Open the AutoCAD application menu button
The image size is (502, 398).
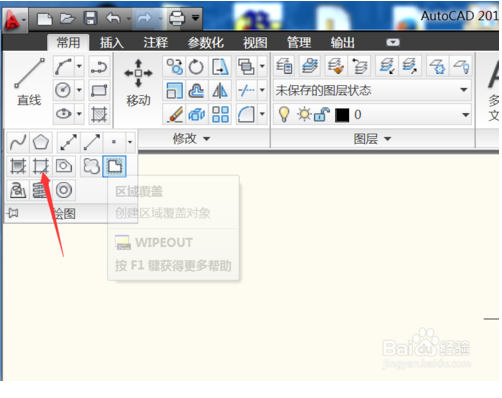[x=14, y=20]
